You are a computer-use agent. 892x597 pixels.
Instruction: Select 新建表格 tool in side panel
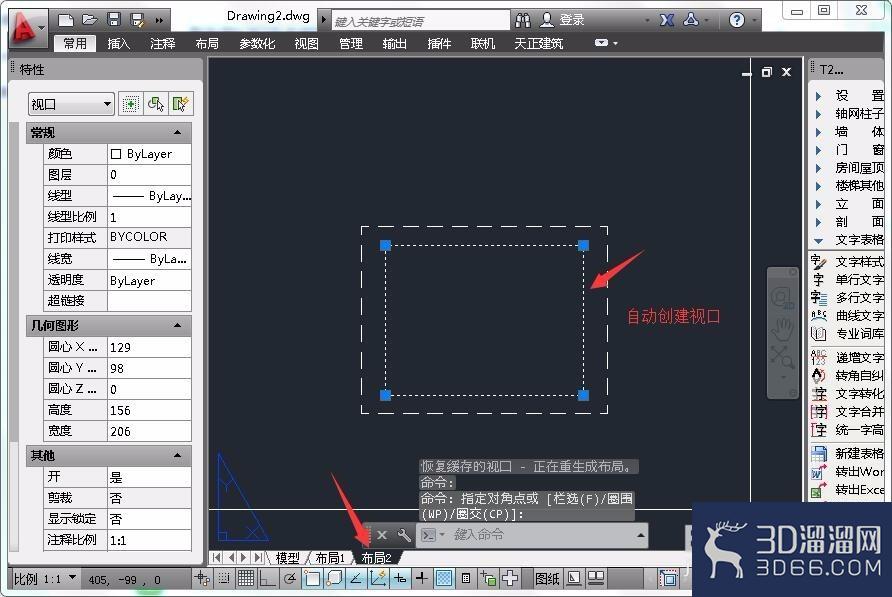(846, 454)
